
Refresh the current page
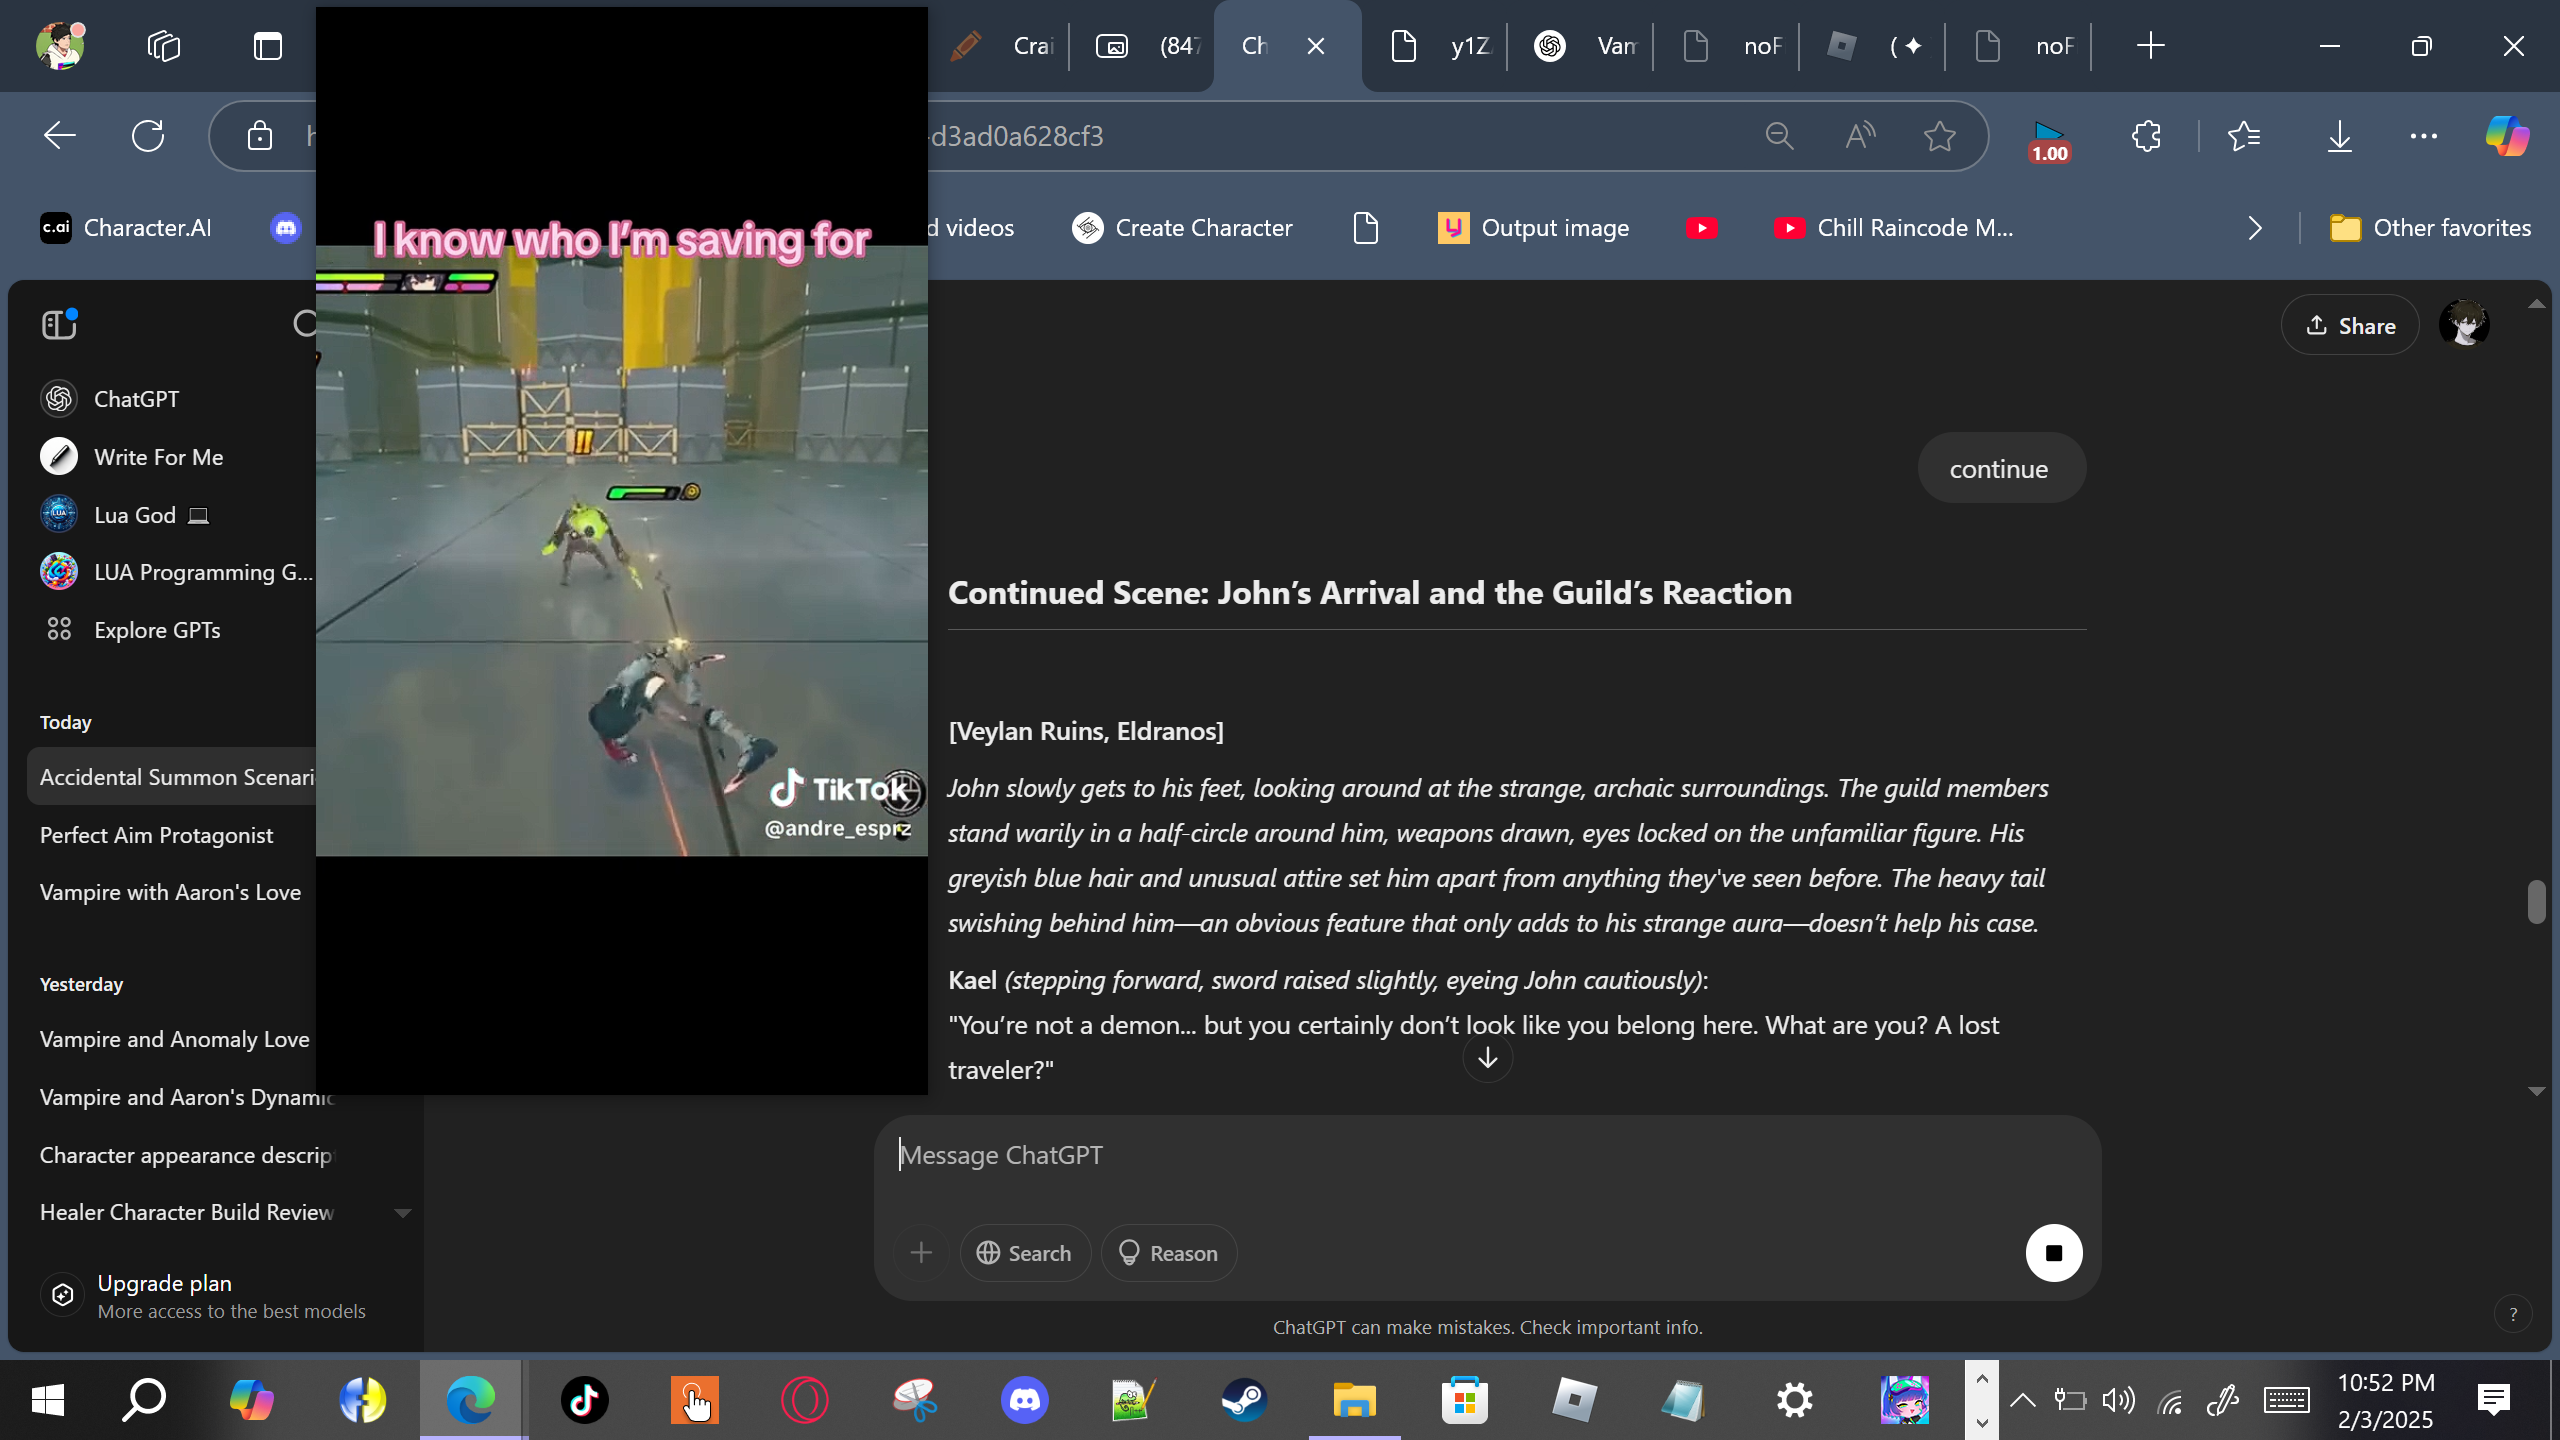[148, 136]
